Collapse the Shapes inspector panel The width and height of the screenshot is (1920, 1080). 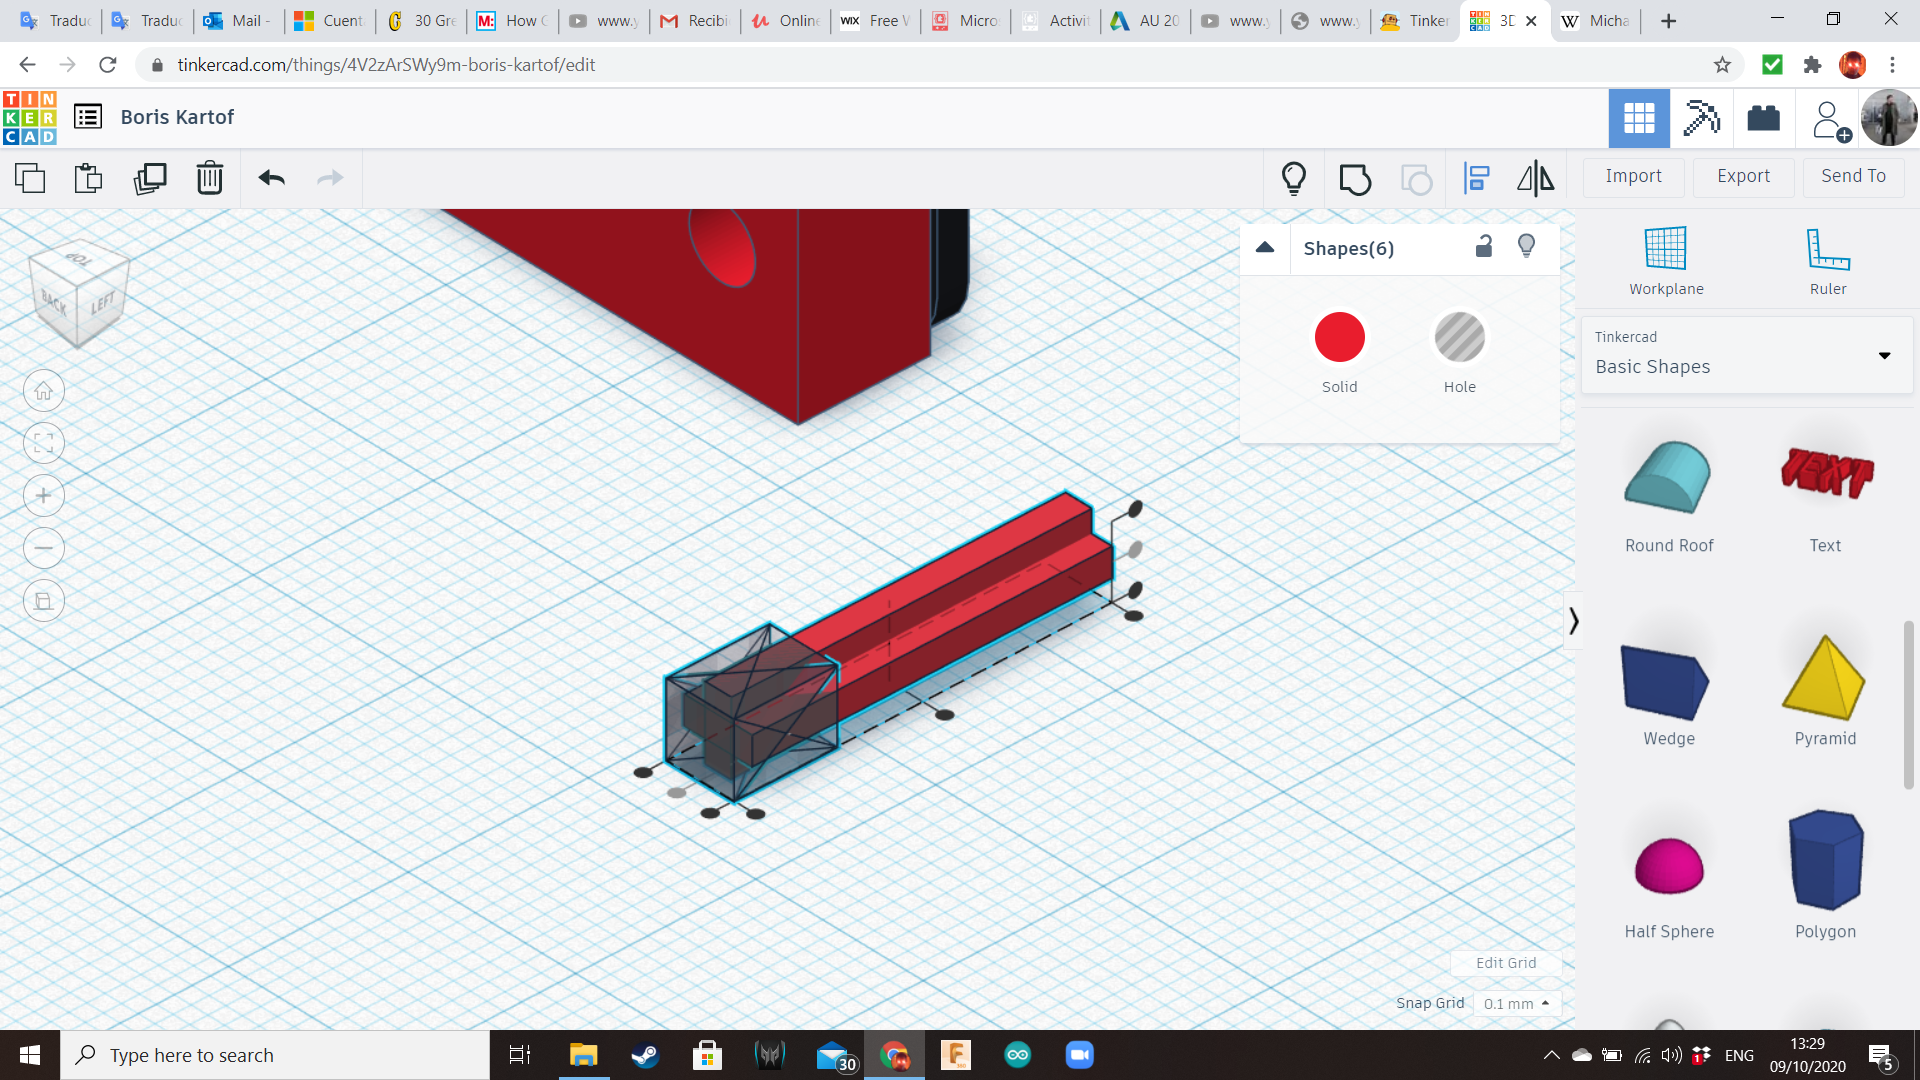[1265, 248]
